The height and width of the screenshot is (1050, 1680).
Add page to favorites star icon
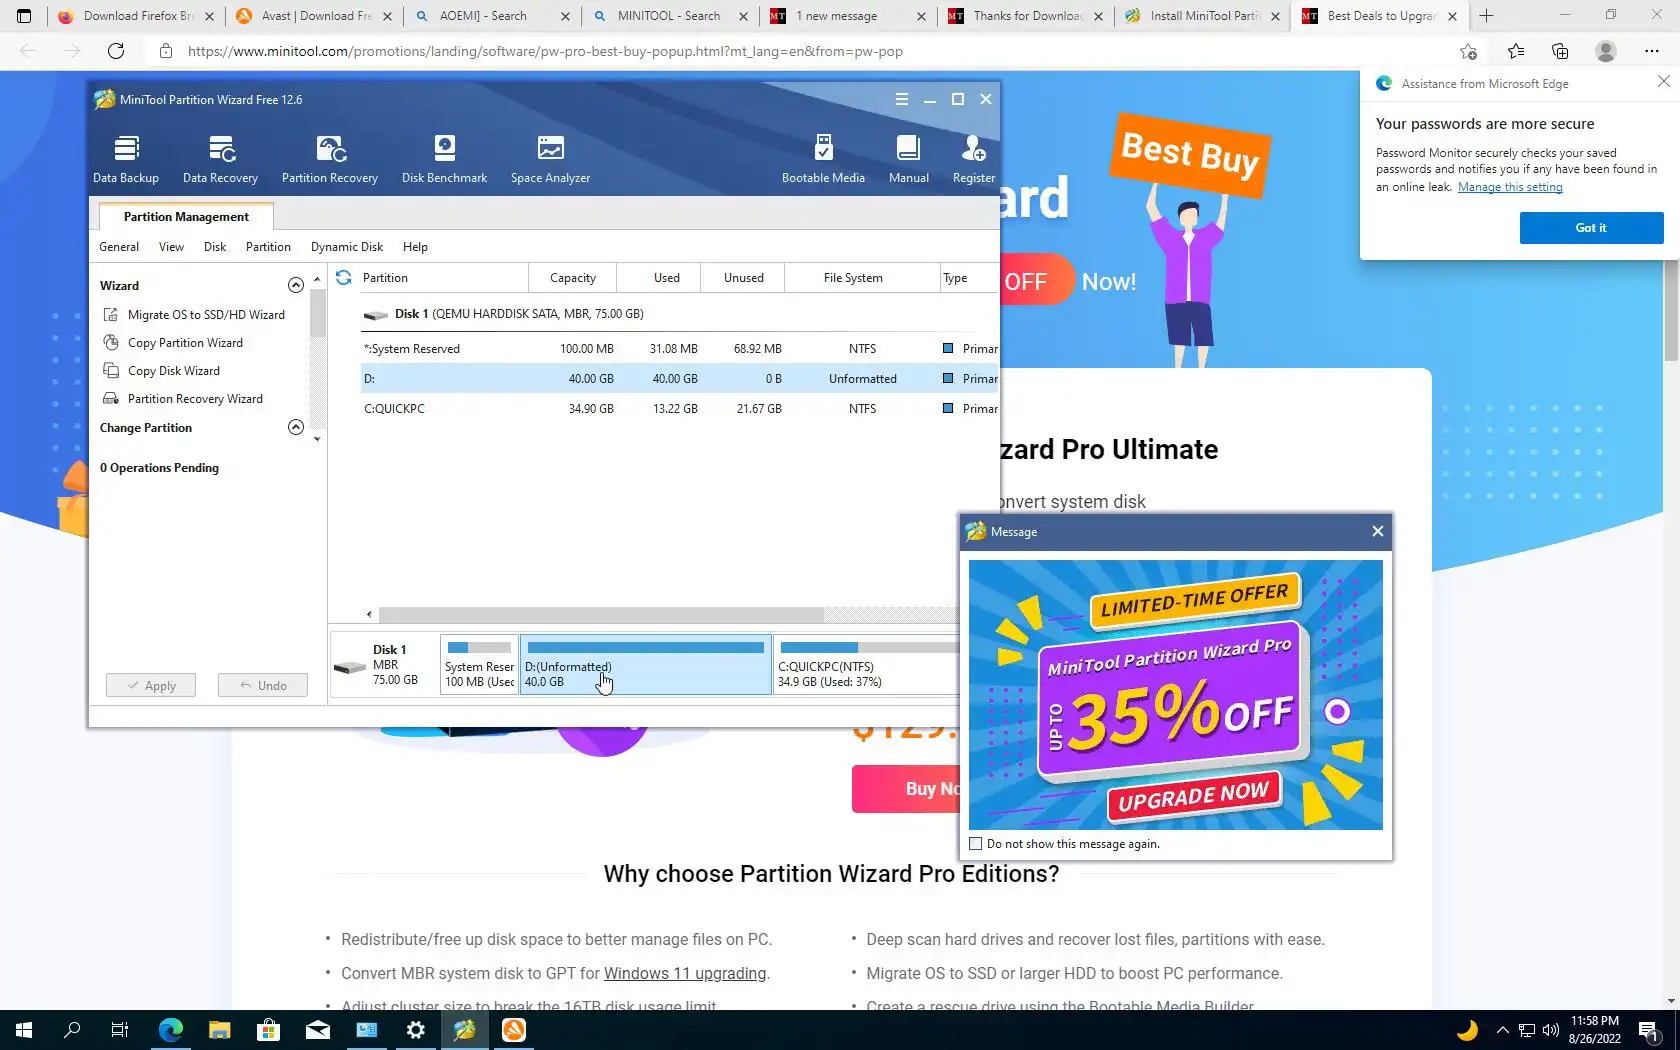[x=1468, y=51]
